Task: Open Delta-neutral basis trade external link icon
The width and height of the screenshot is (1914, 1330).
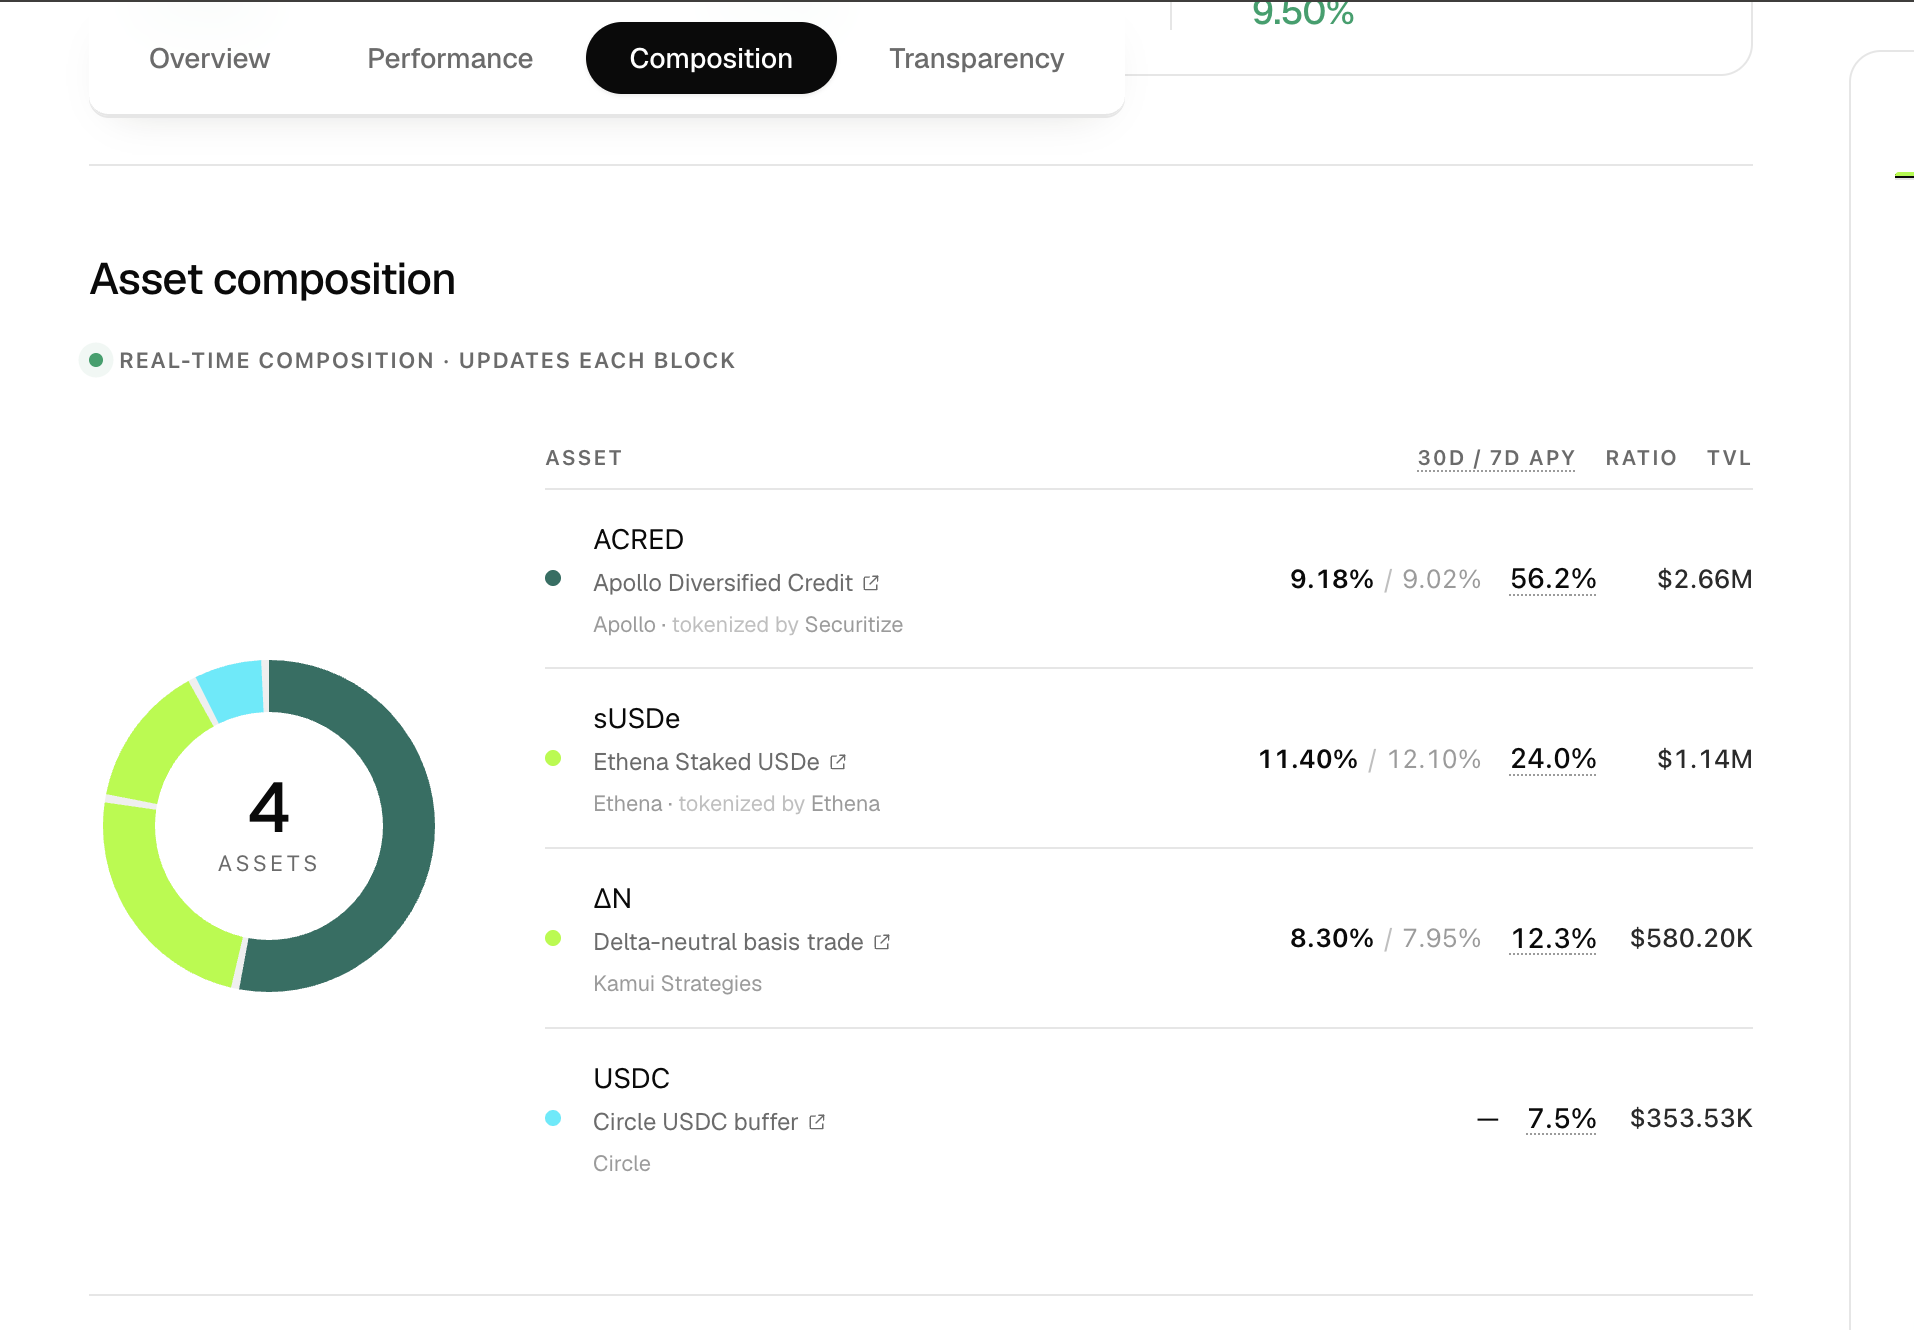Action: click(x=882, y=942)
